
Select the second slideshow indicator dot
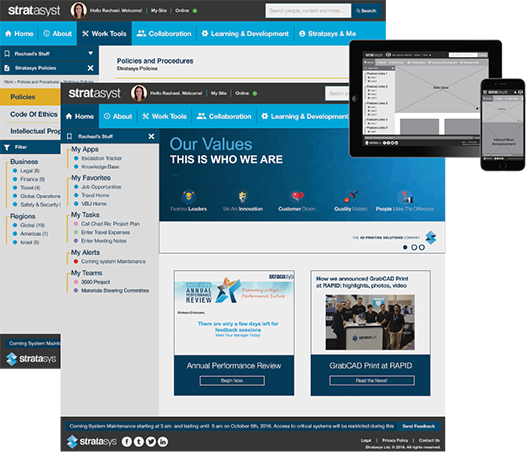[x=414, y=247]
